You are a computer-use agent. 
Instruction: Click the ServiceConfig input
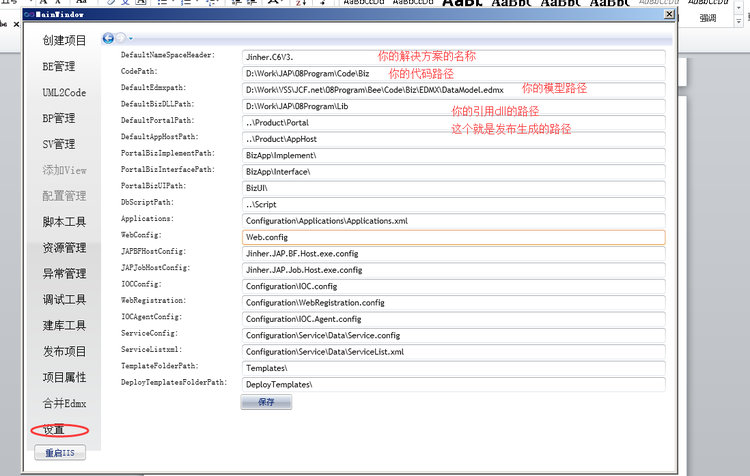coord(453,335)
